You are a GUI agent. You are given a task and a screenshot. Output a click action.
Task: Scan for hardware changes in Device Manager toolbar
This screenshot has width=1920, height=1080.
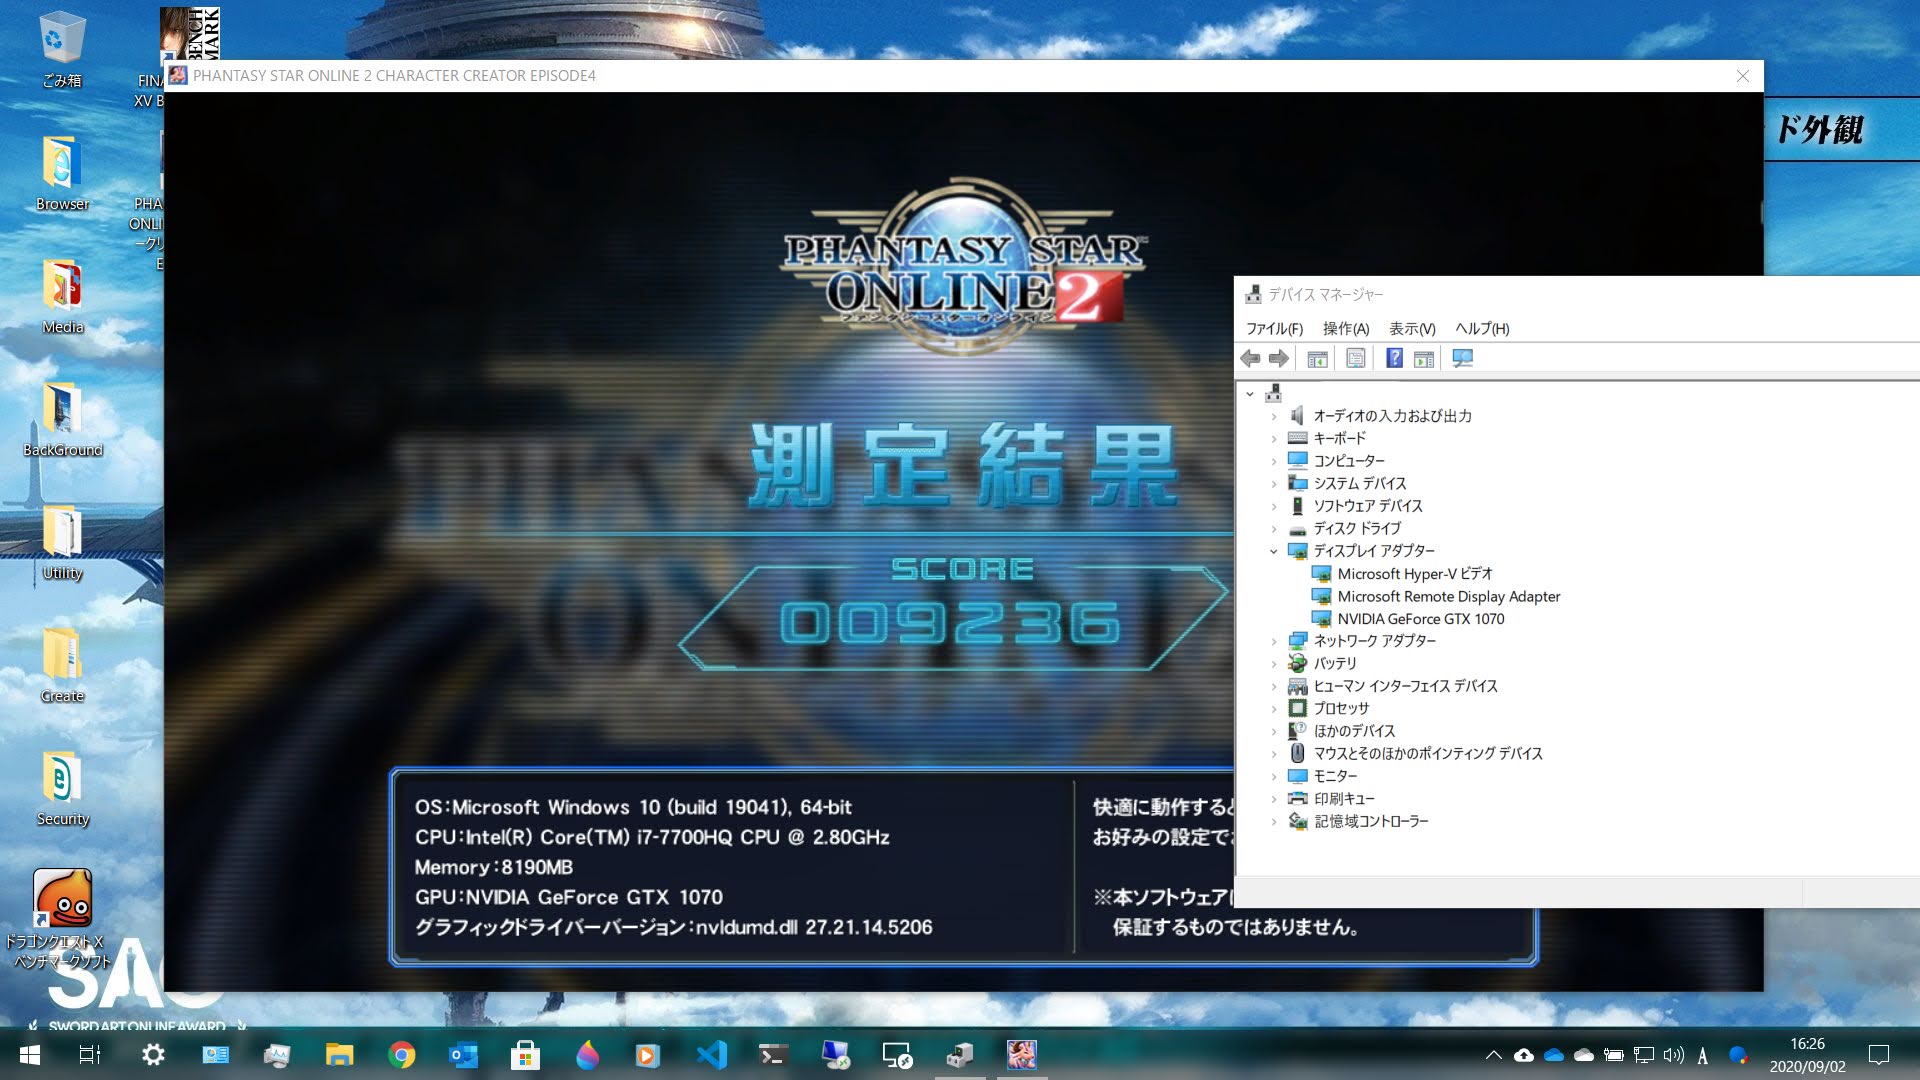(x=1462, y=357)
